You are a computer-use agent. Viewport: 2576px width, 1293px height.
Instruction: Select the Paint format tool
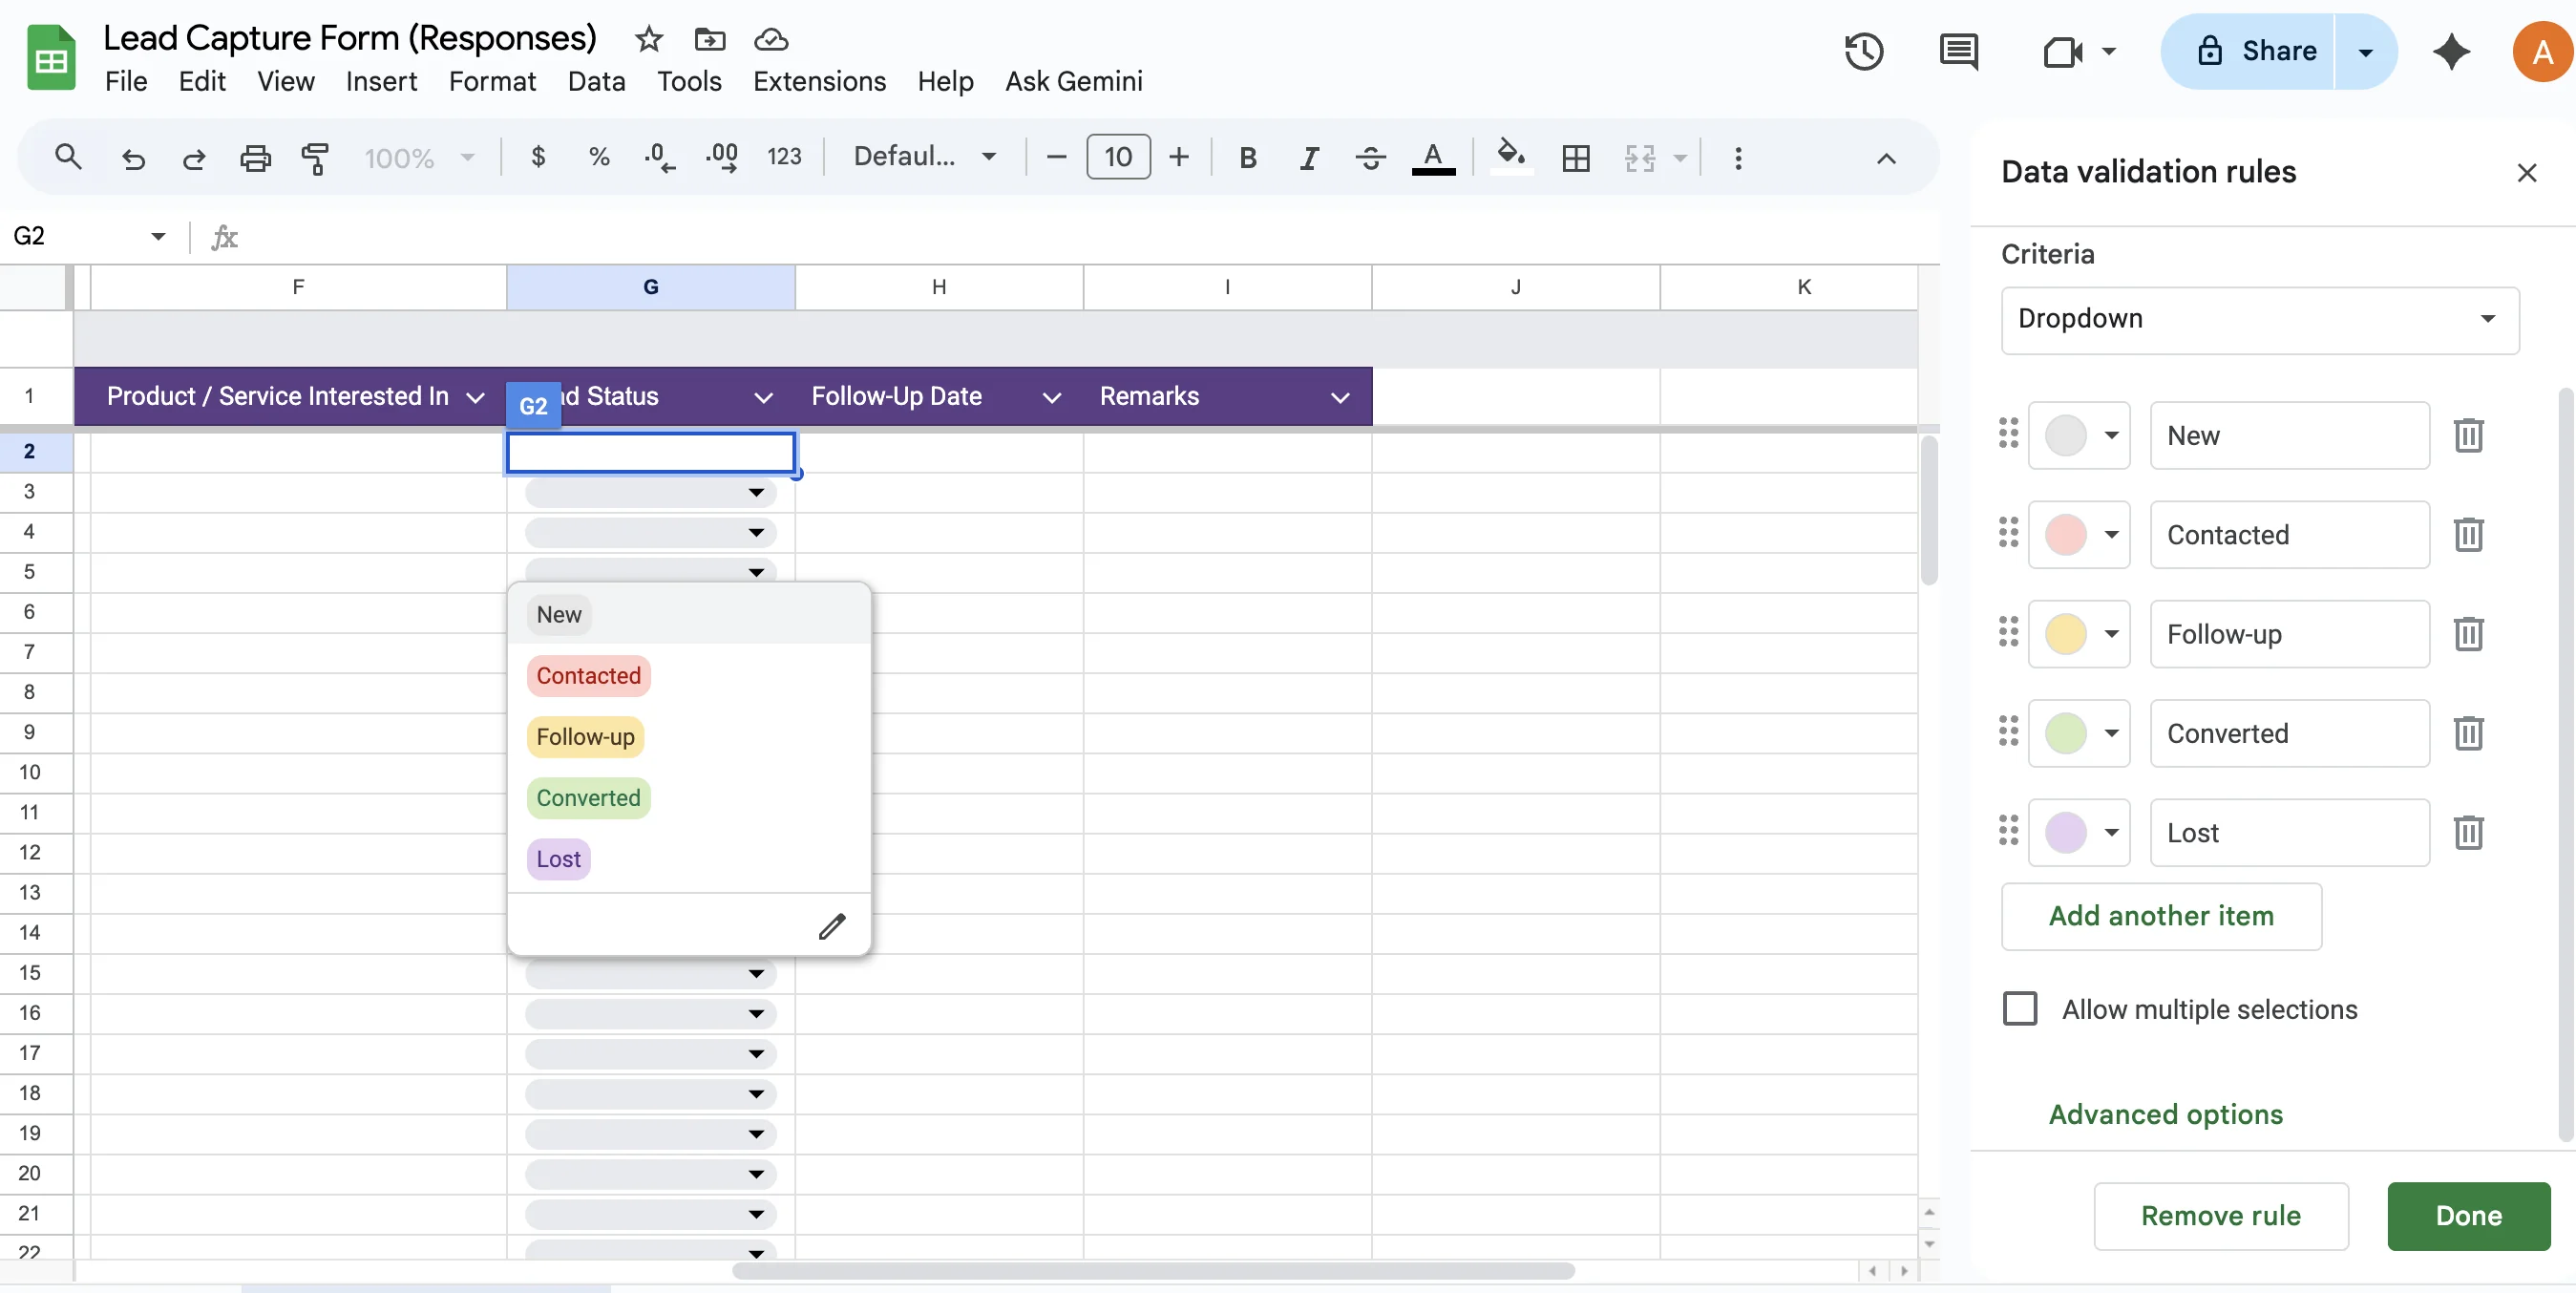click(x=315, y=157)
